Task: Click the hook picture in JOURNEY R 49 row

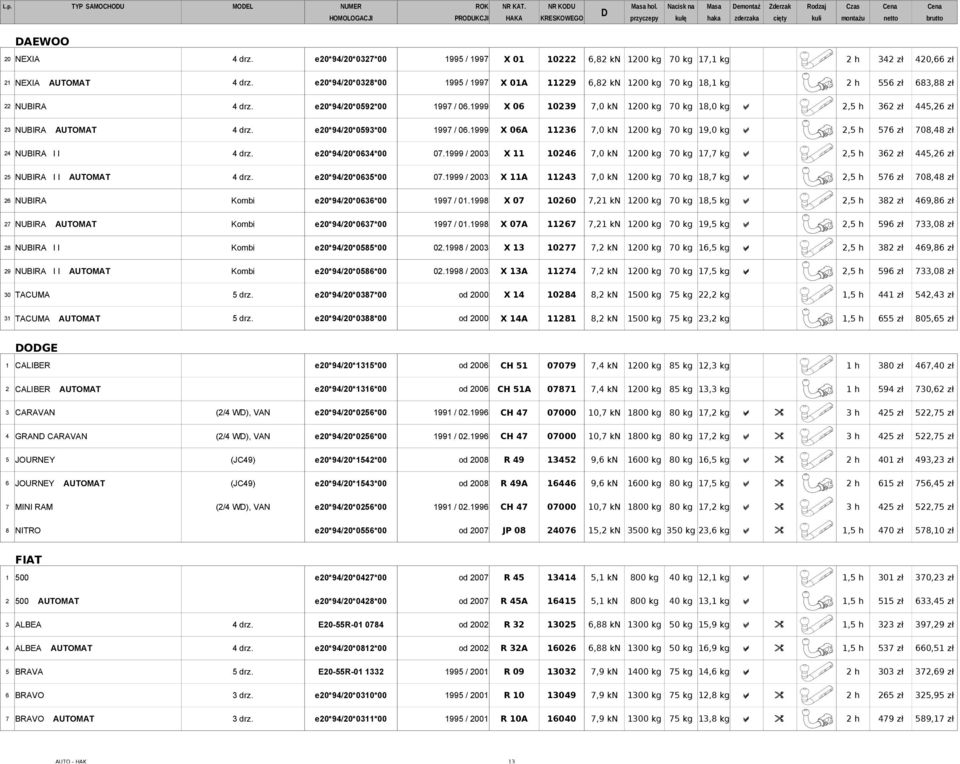Action: pos(816,460)
